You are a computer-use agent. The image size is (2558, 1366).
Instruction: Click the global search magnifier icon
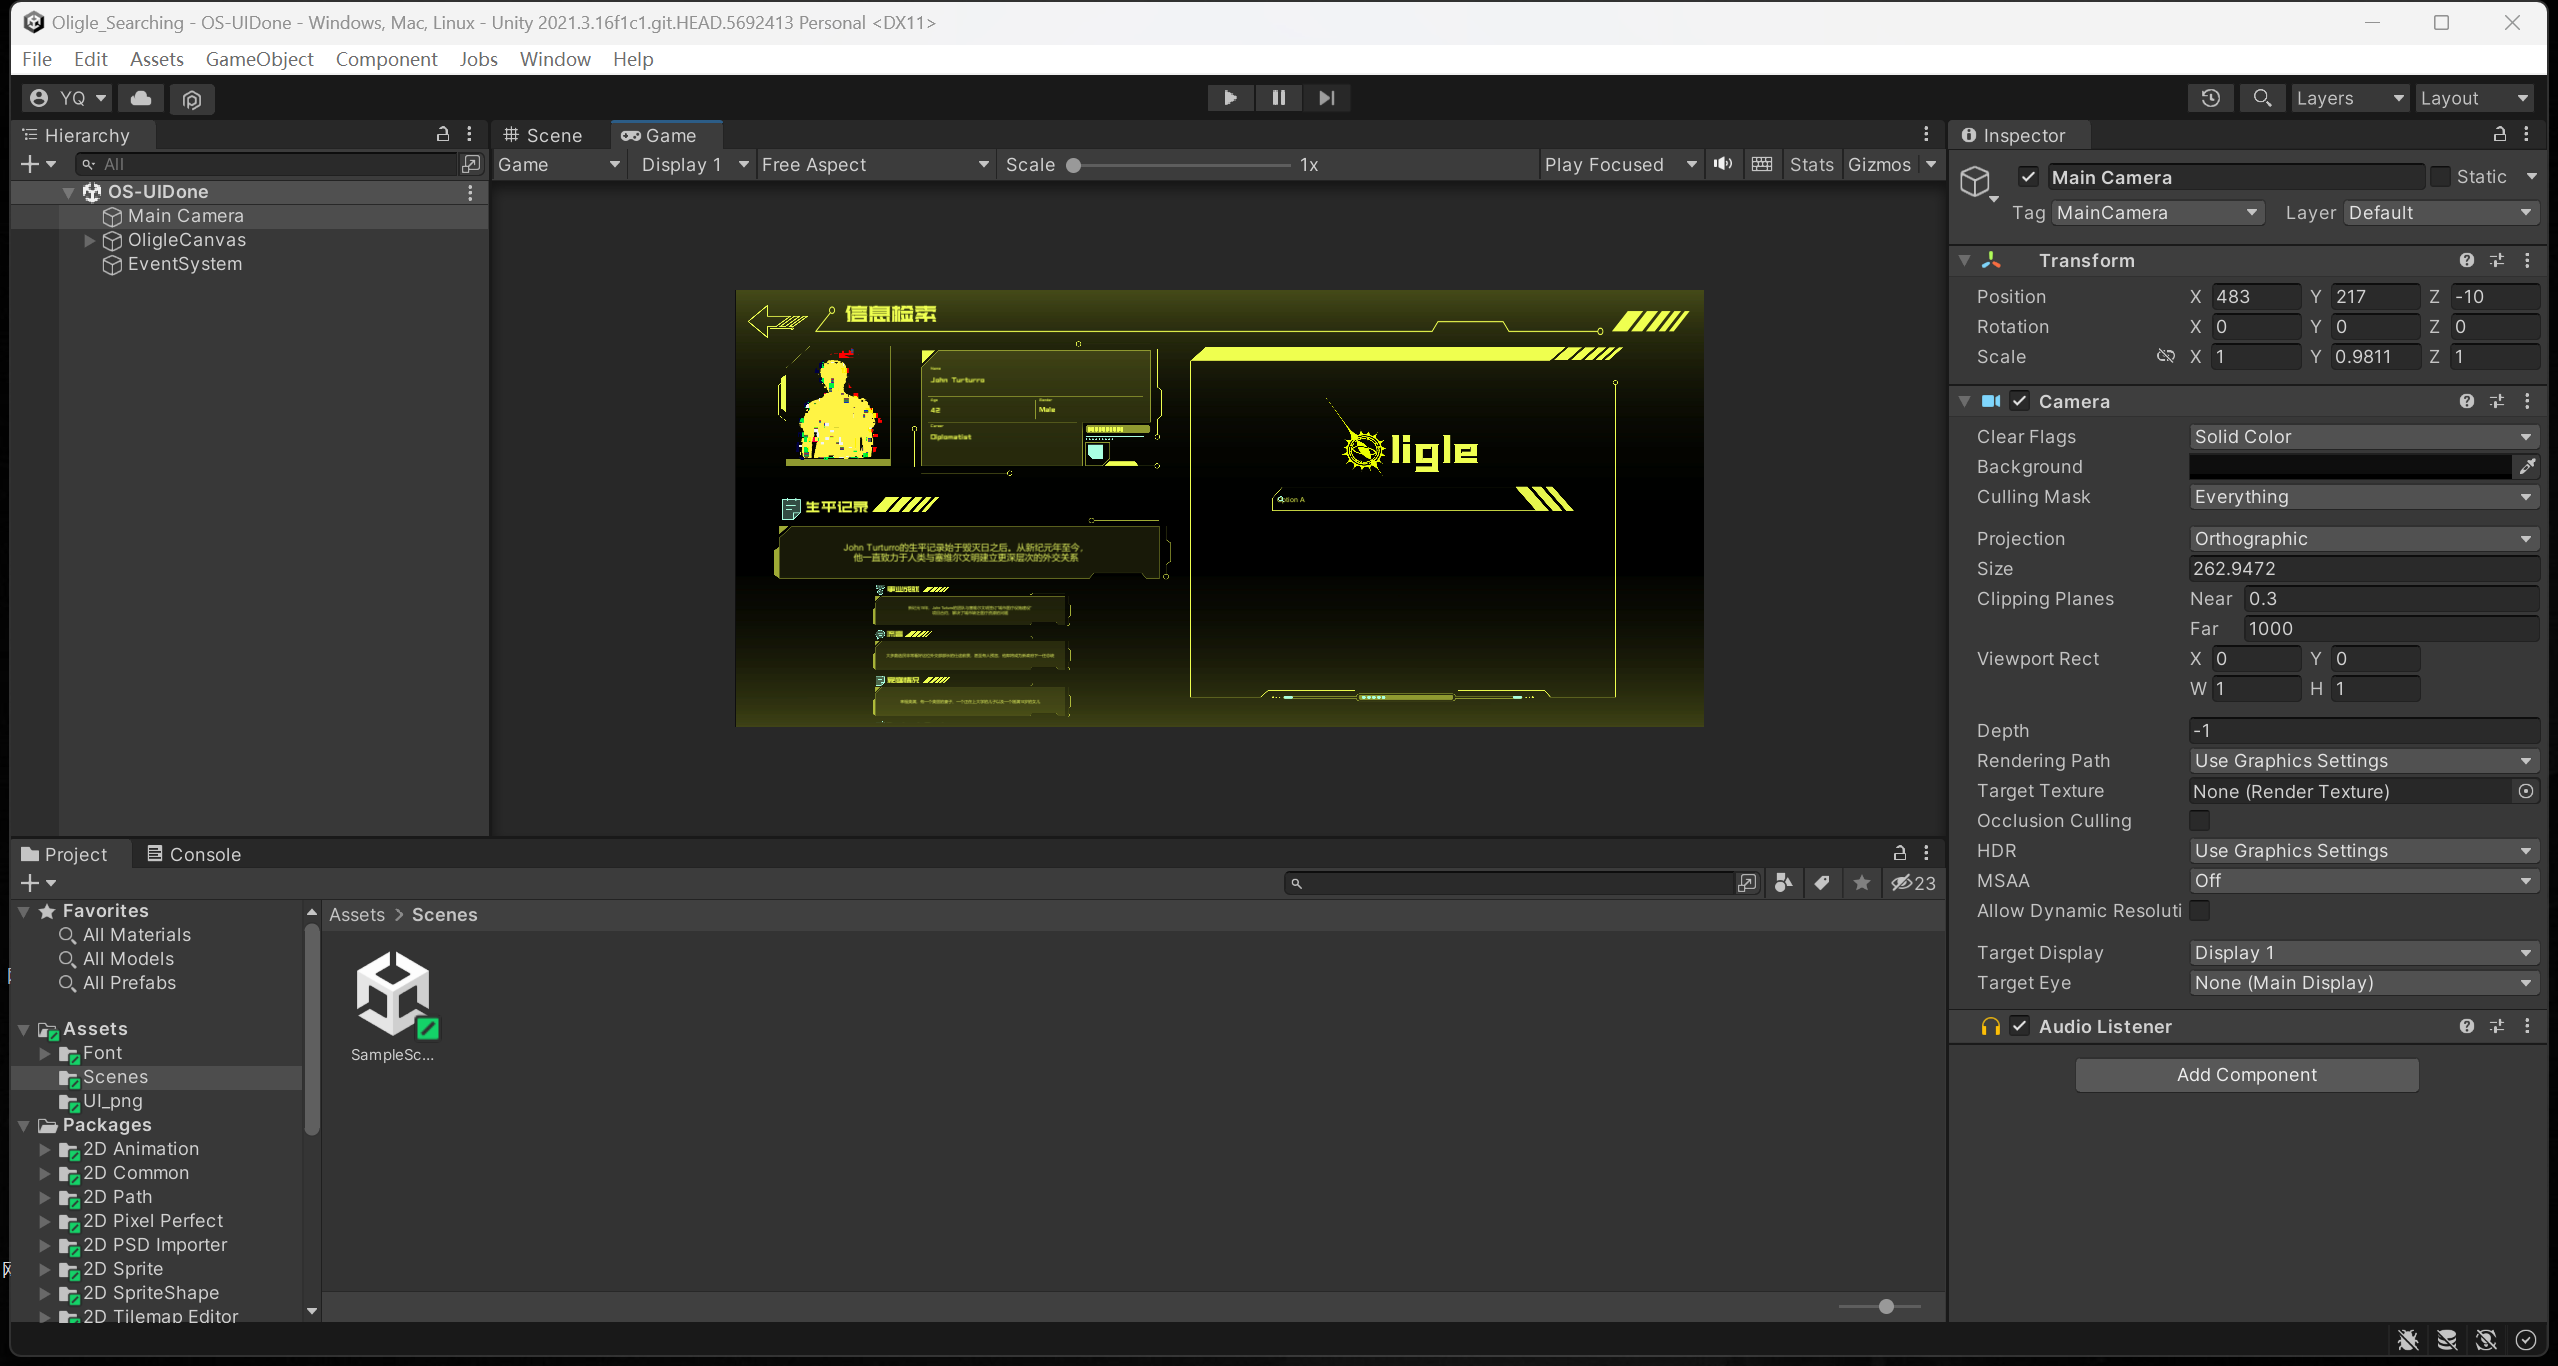coord(2262,98)
